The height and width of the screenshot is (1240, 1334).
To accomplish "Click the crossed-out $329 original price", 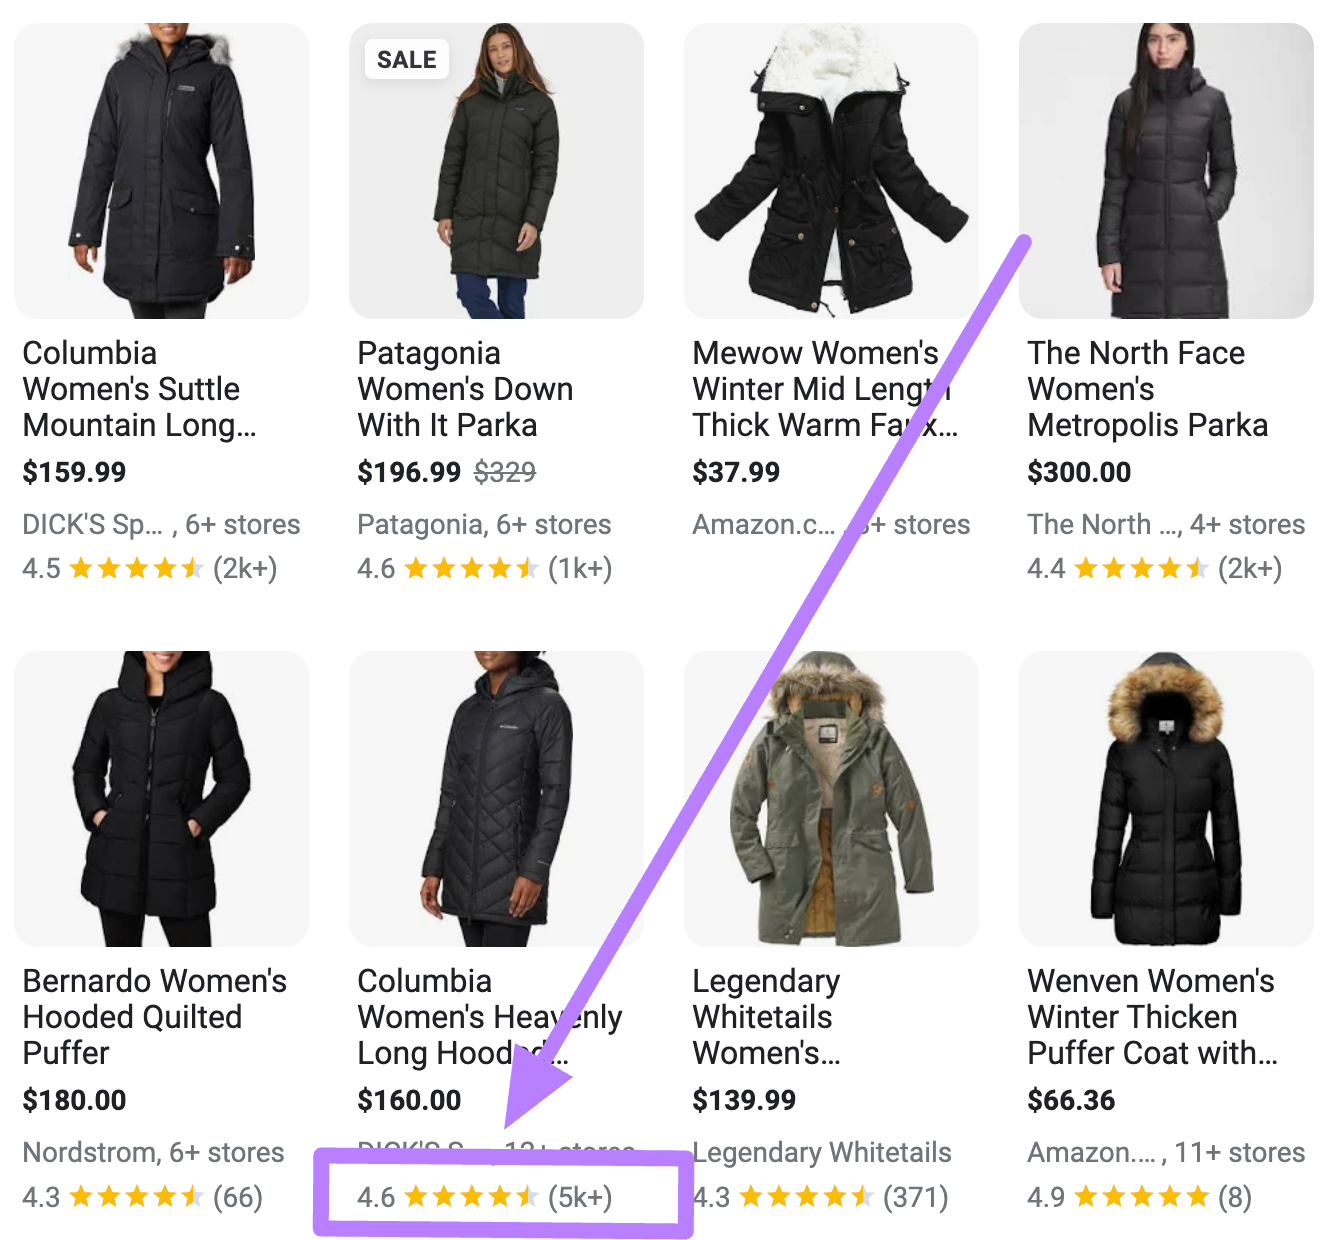I will 506,472.
